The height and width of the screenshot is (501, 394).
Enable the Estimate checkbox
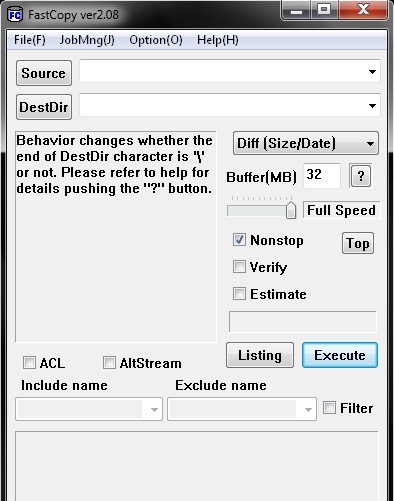point(239,294)
